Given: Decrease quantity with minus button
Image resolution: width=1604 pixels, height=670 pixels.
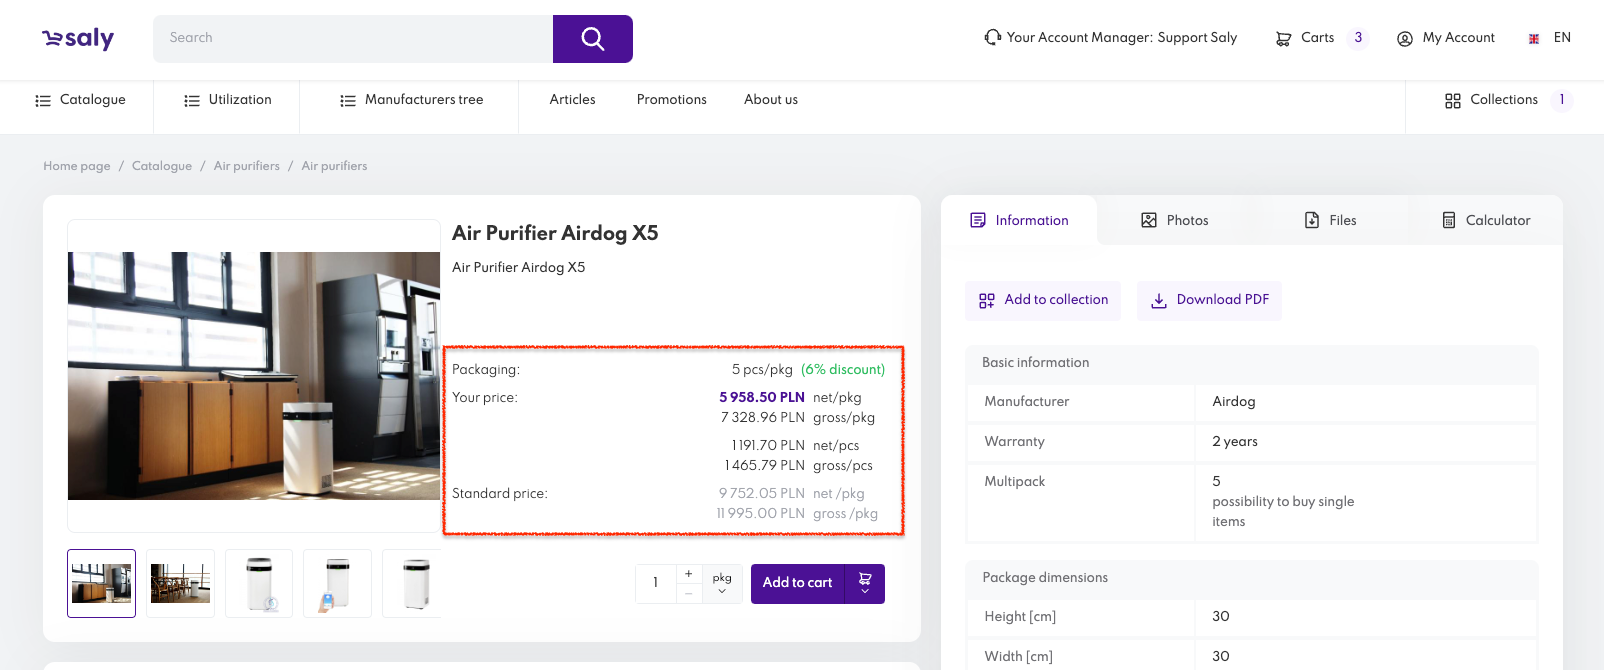Looking at the screenshot, I should coord(688,594).
